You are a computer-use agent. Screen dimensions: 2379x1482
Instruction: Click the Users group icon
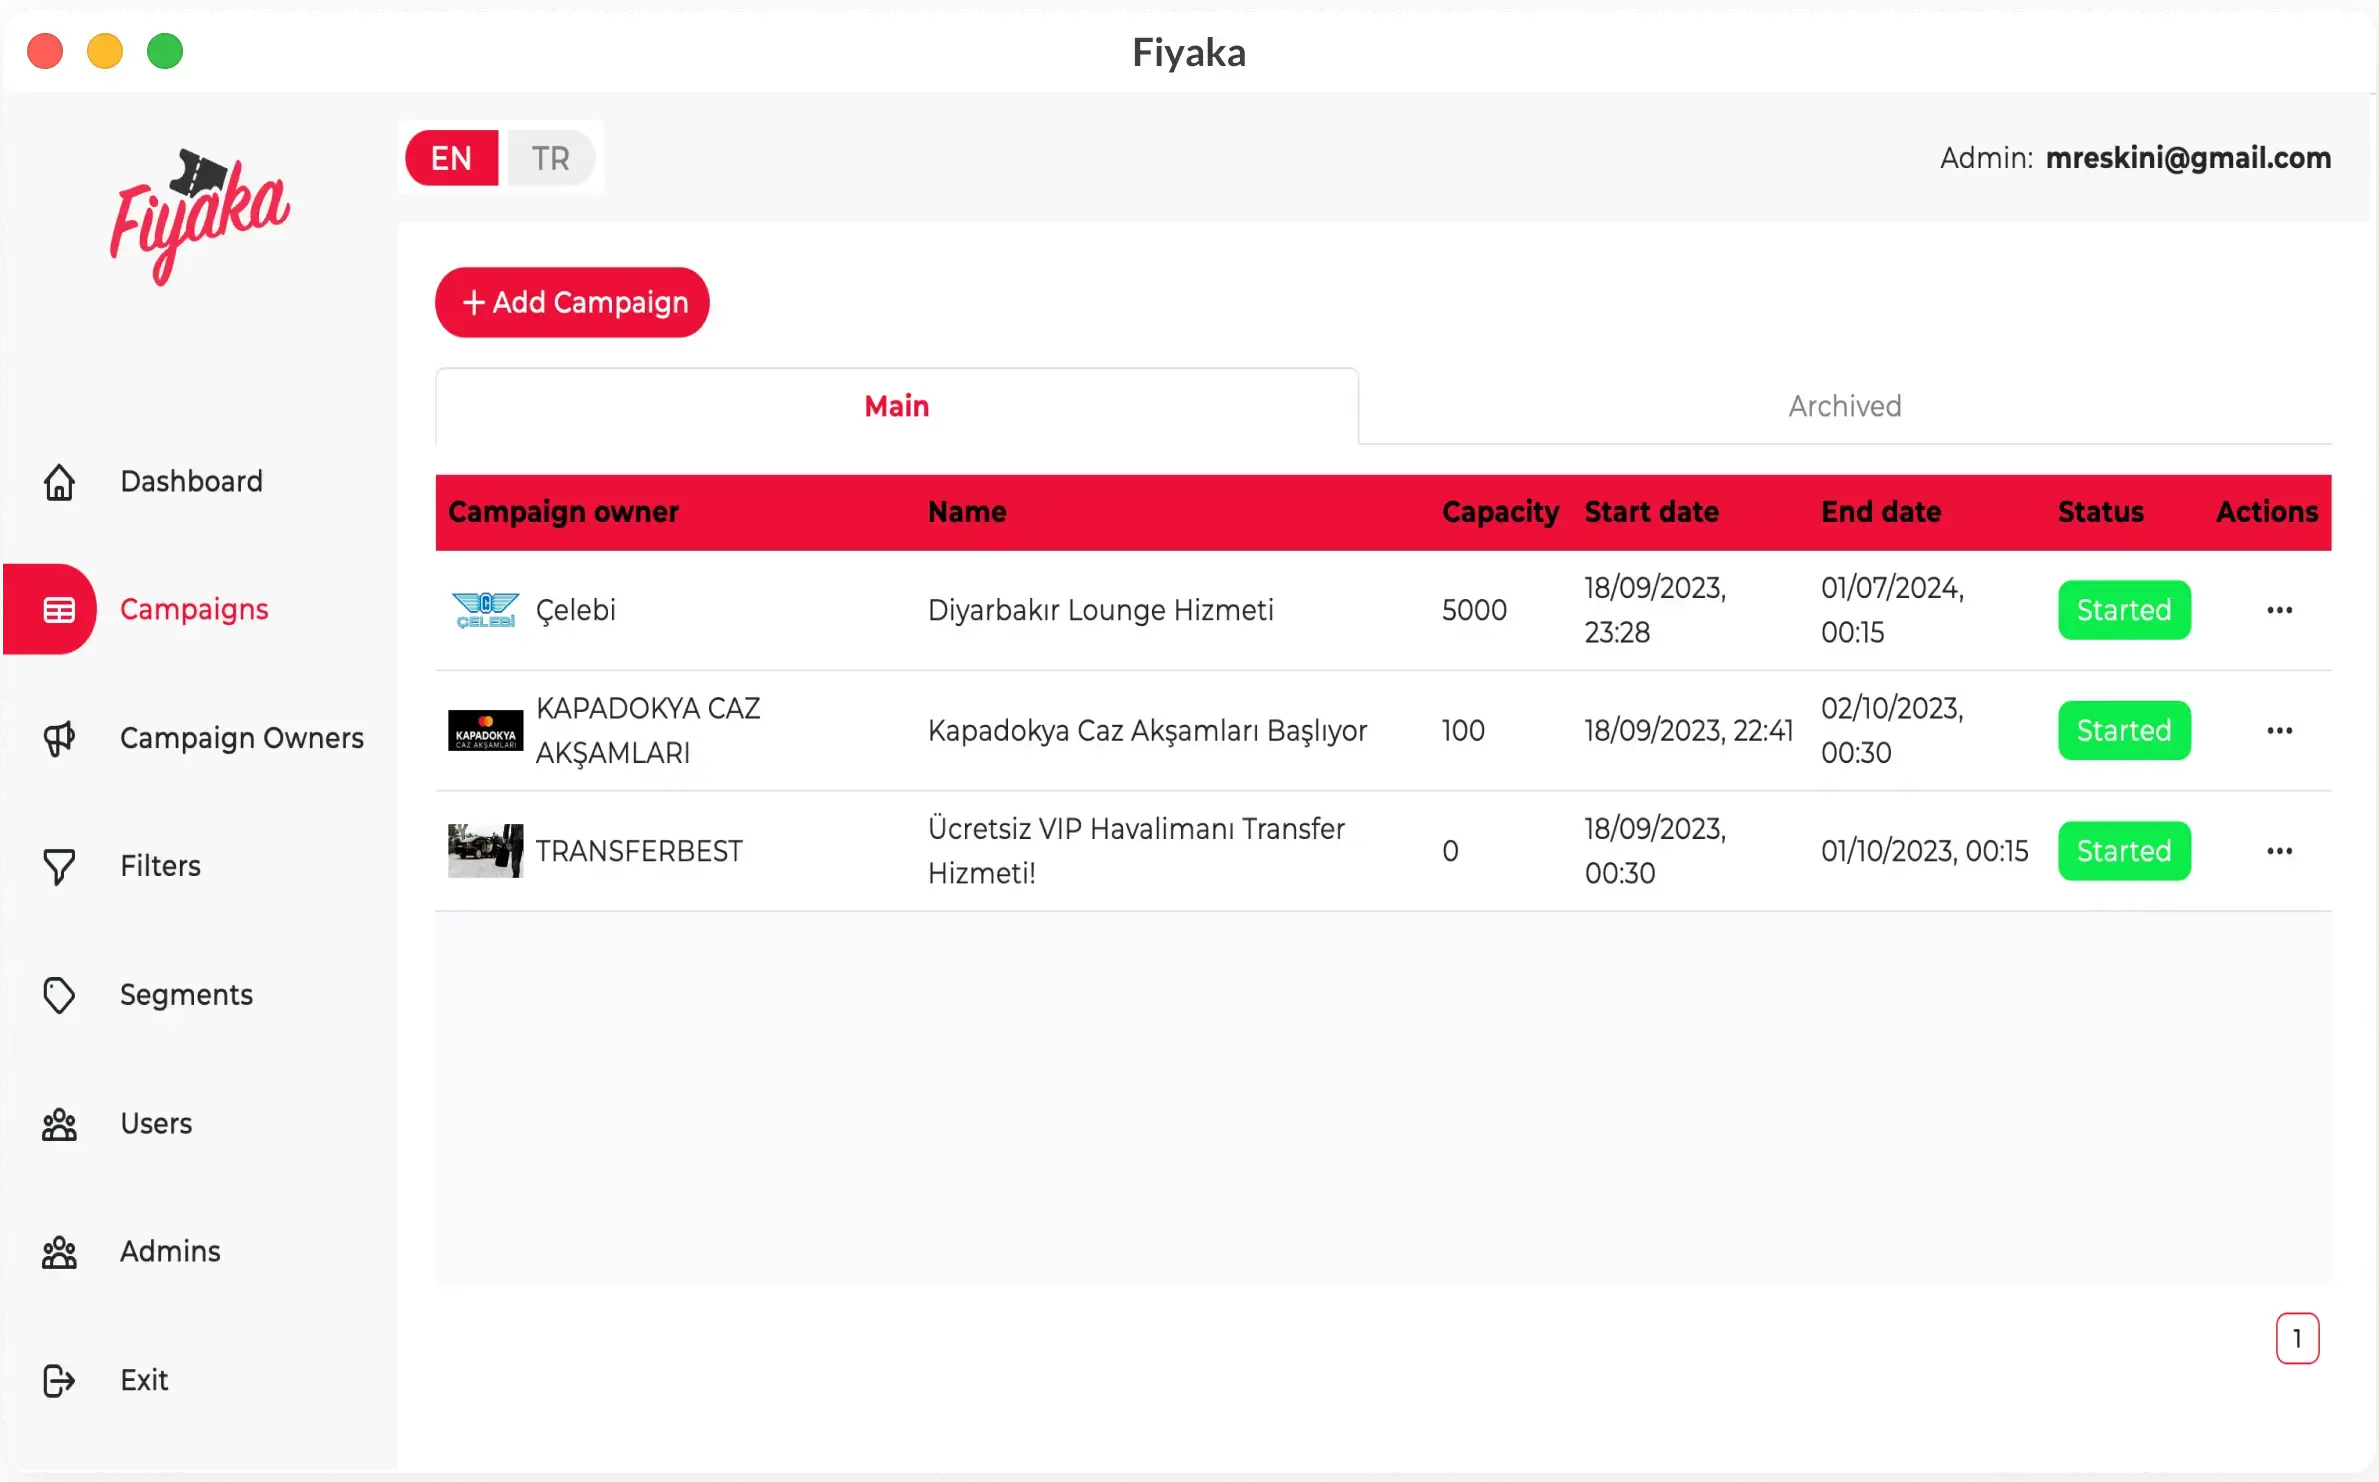[x=59, y=1124]
